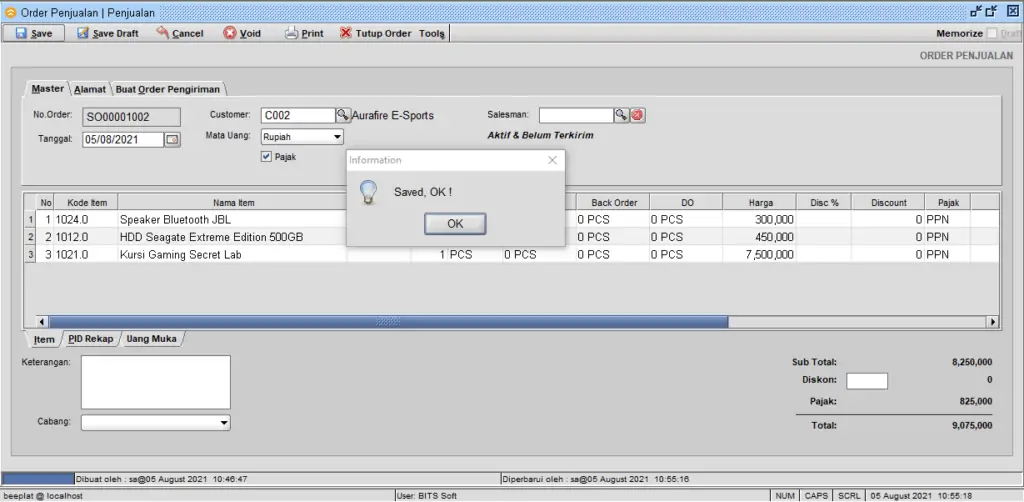Click the customer search magnifier icon

342,115
